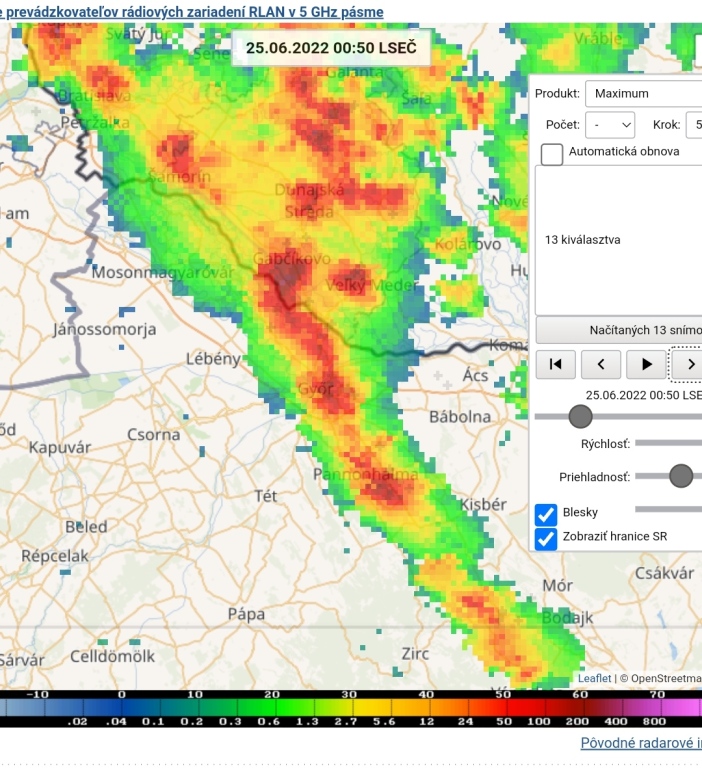
Task: Click the 13 kiválasztva selection list
Action: pyautogui.click(x=618, y=240)
